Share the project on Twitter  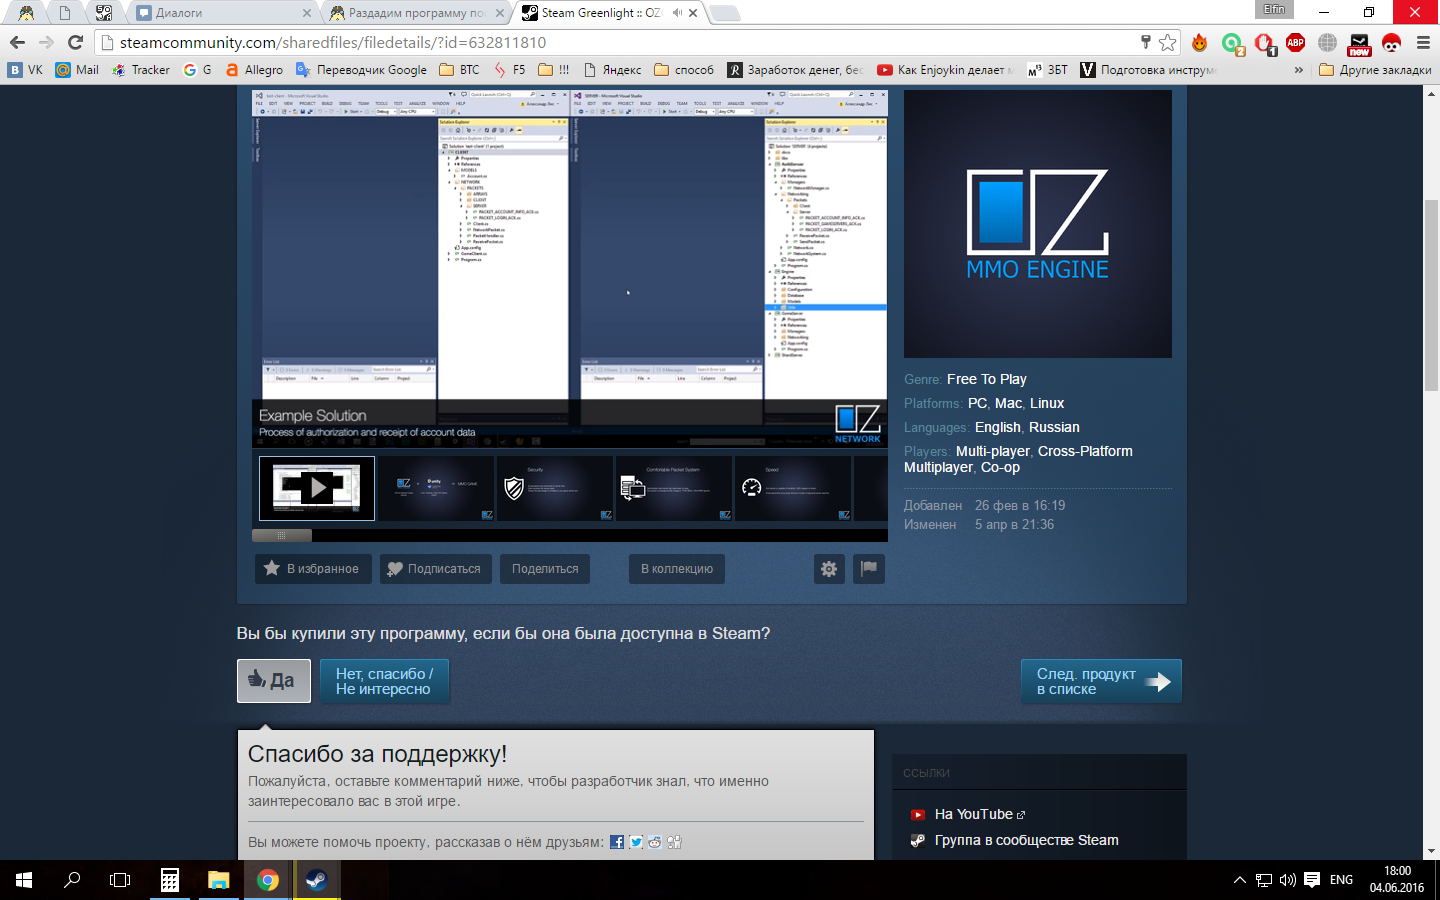click(636, 842)
